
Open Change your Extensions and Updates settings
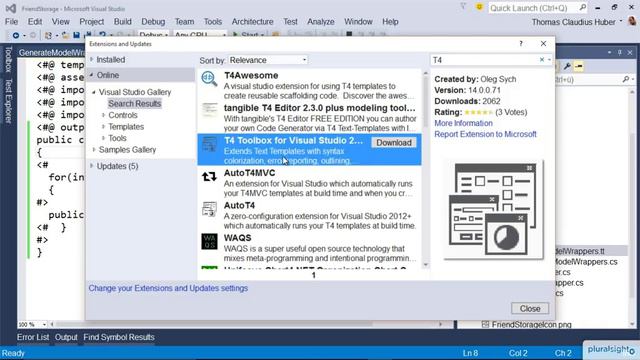[168, 288]
